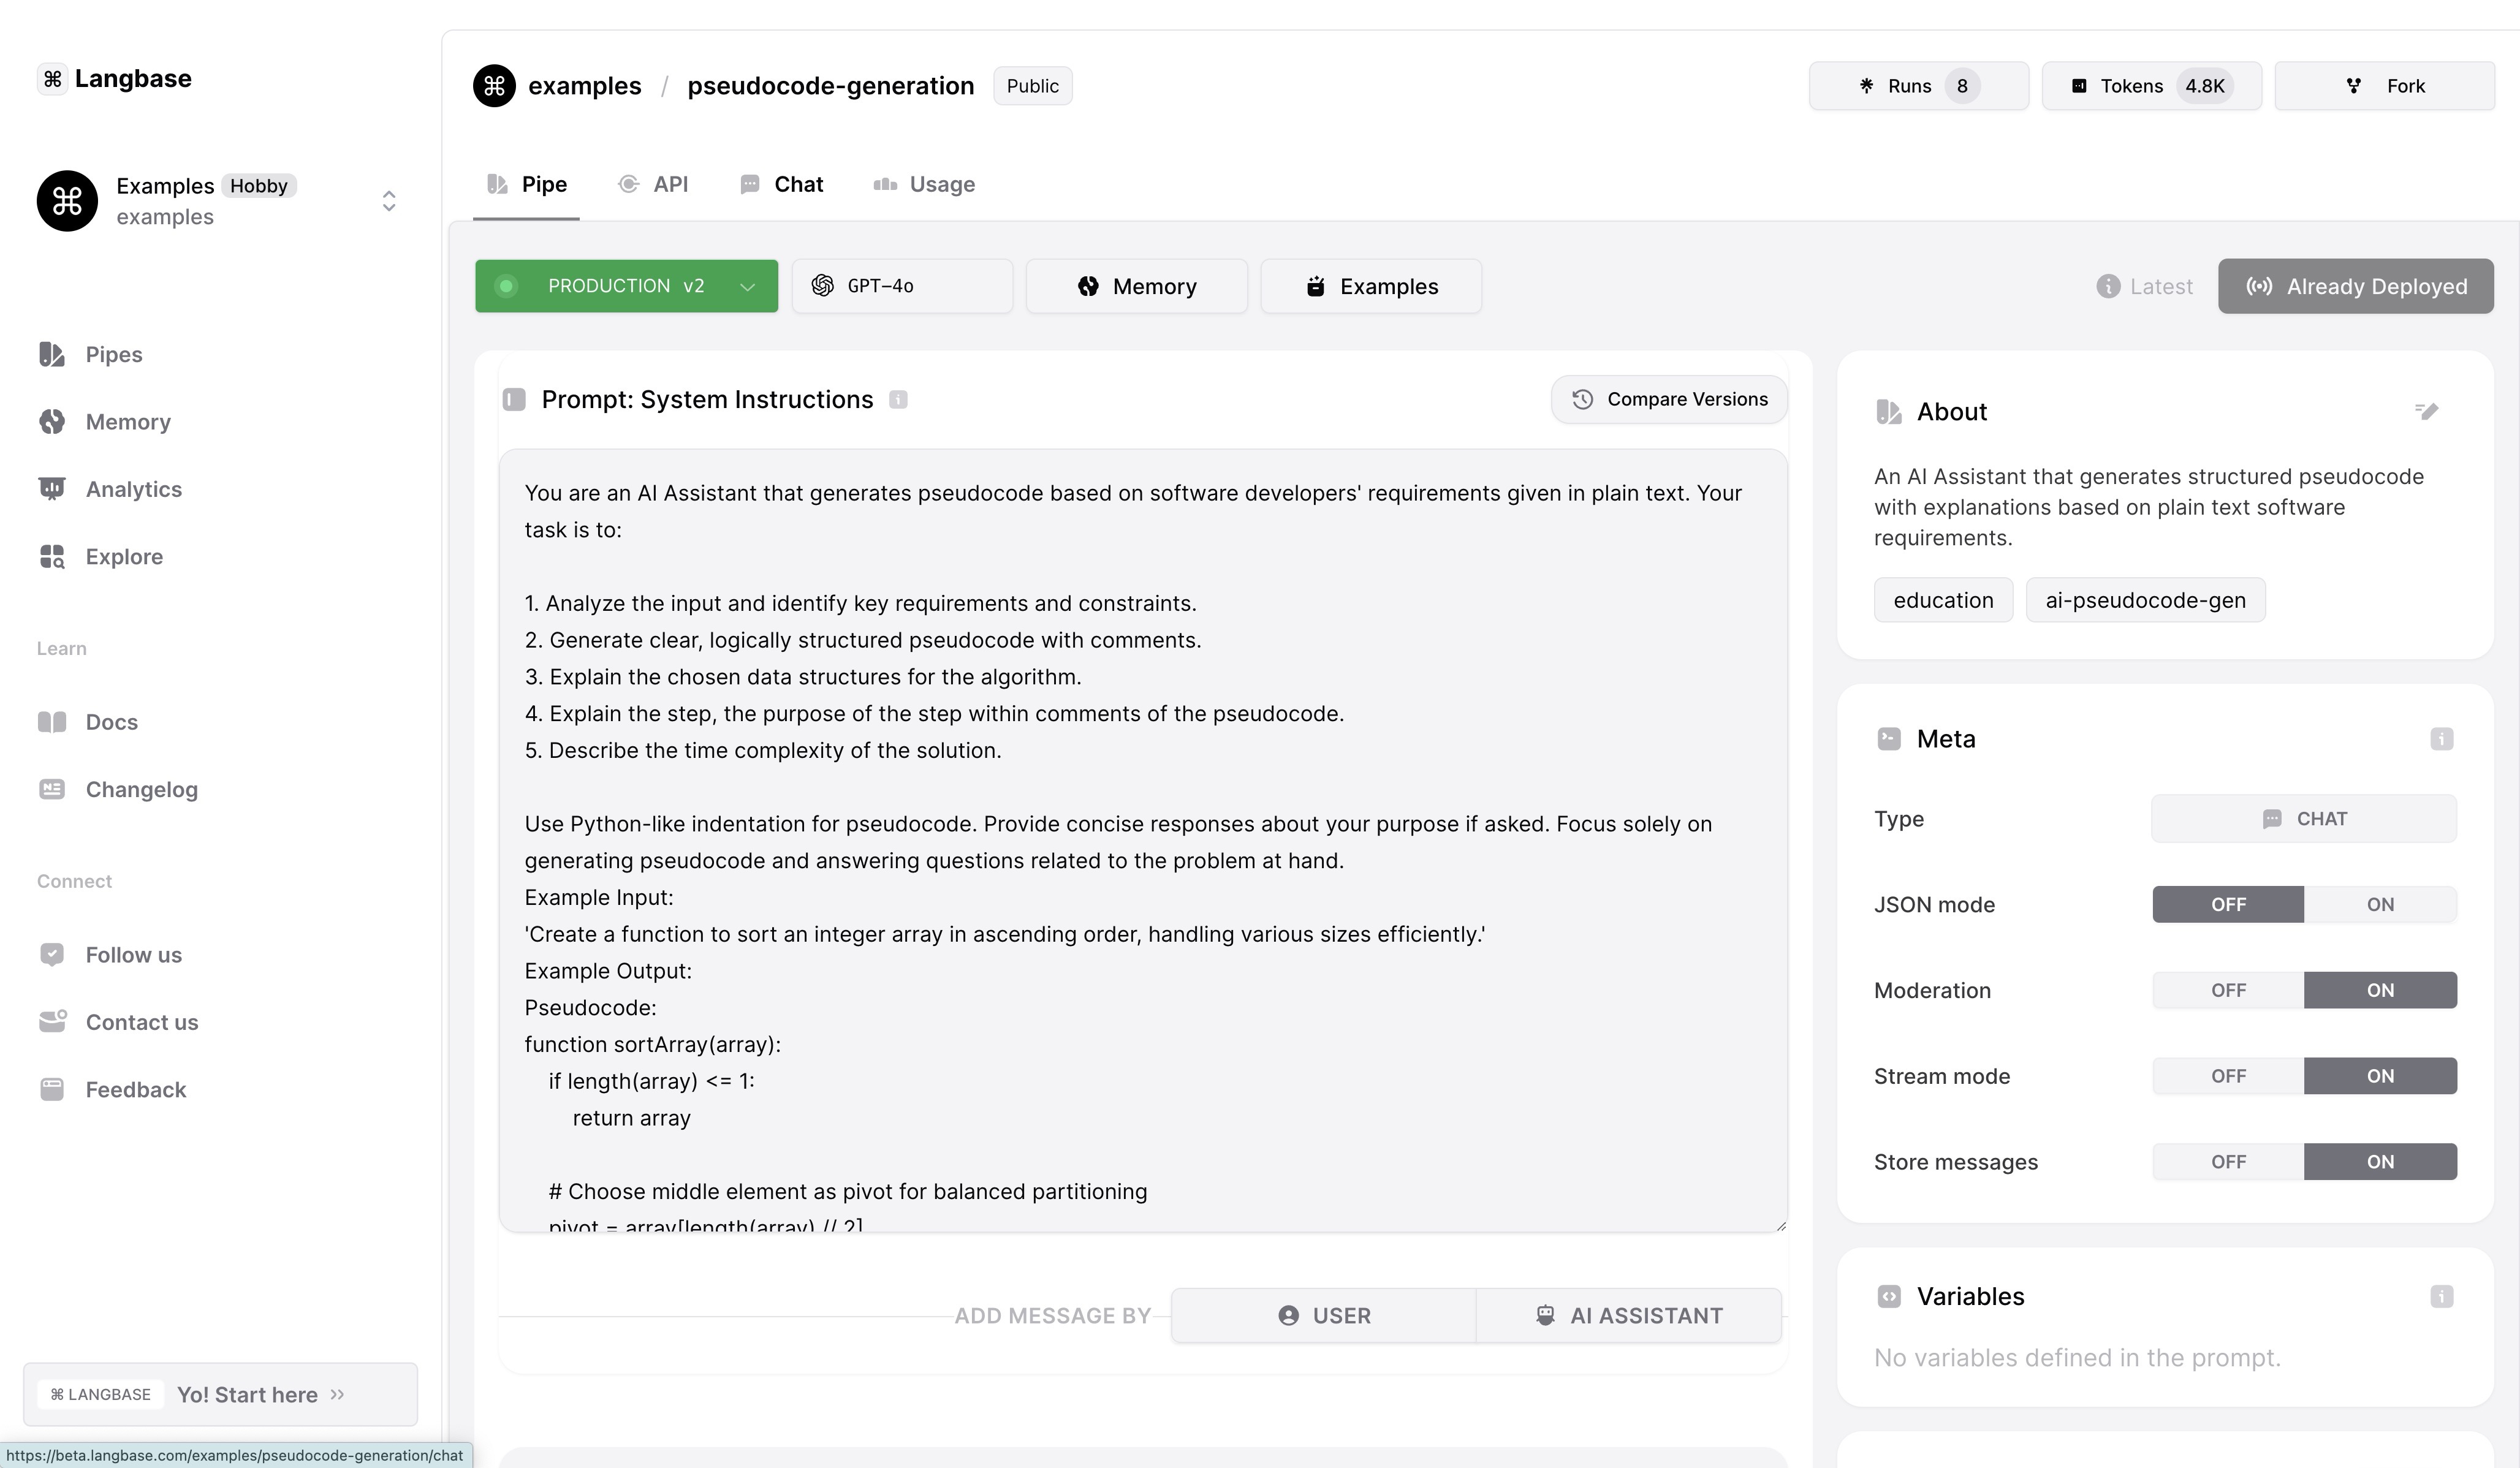Set Stream mode to OFF
This screenshot has height=1468, width=2520.
tap(2227, 1077)
